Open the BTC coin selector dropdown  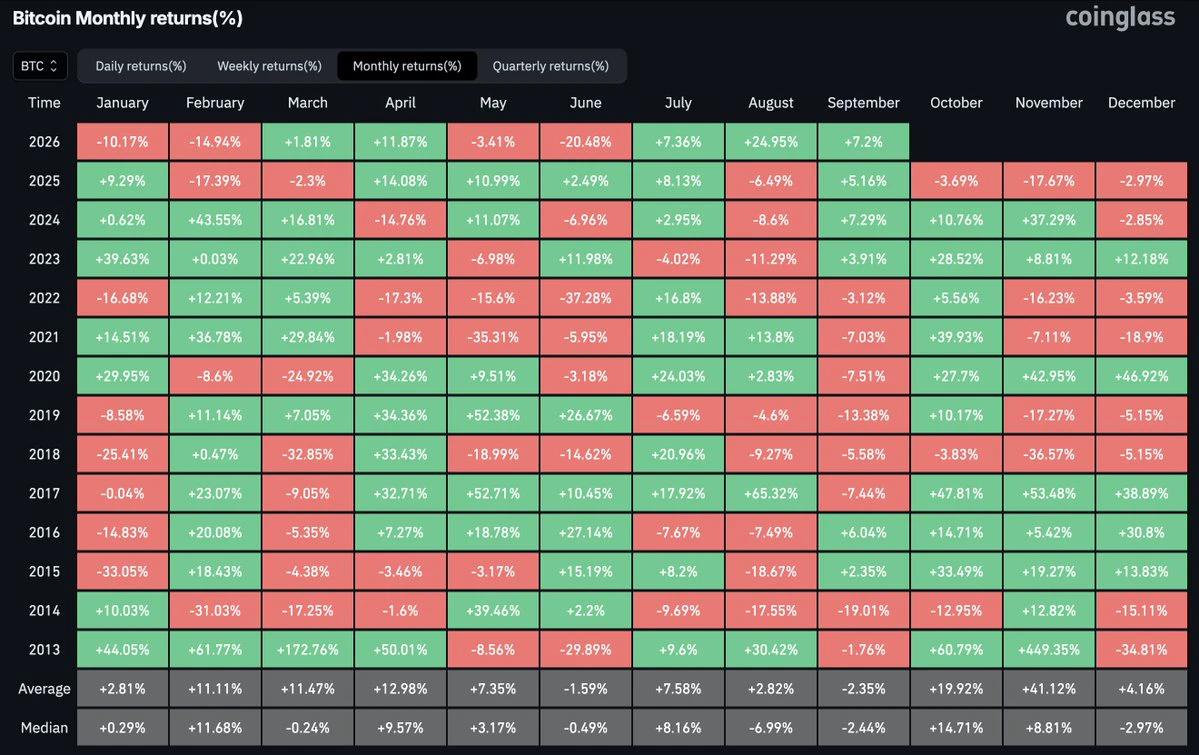[x=40, y=66]
